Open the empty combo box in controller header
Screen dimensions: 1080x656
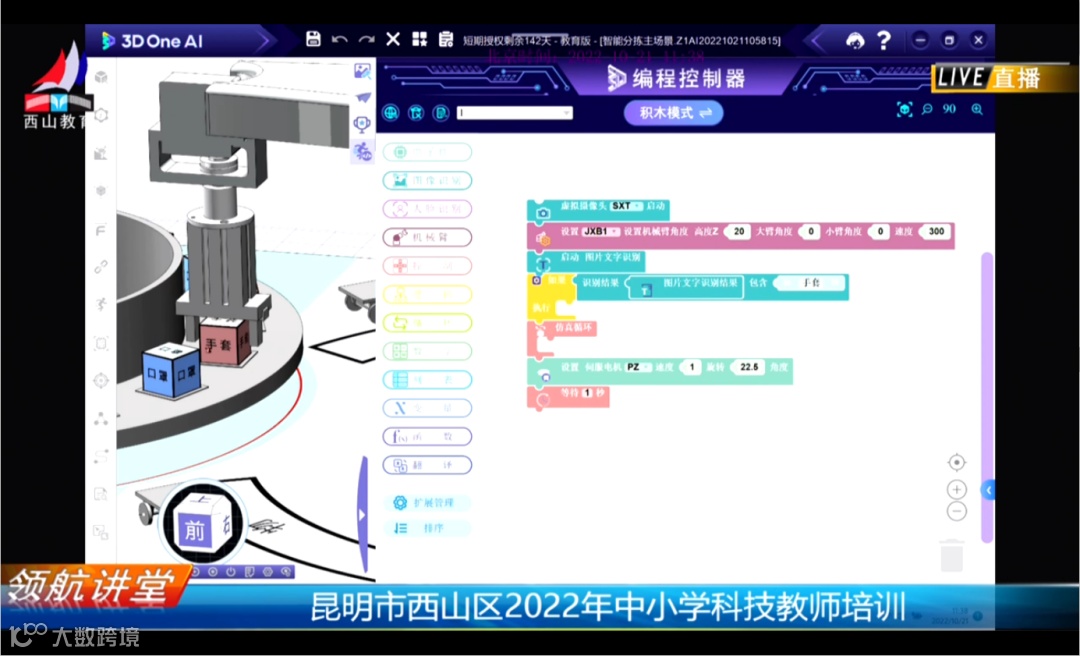(x=514, y=112)
